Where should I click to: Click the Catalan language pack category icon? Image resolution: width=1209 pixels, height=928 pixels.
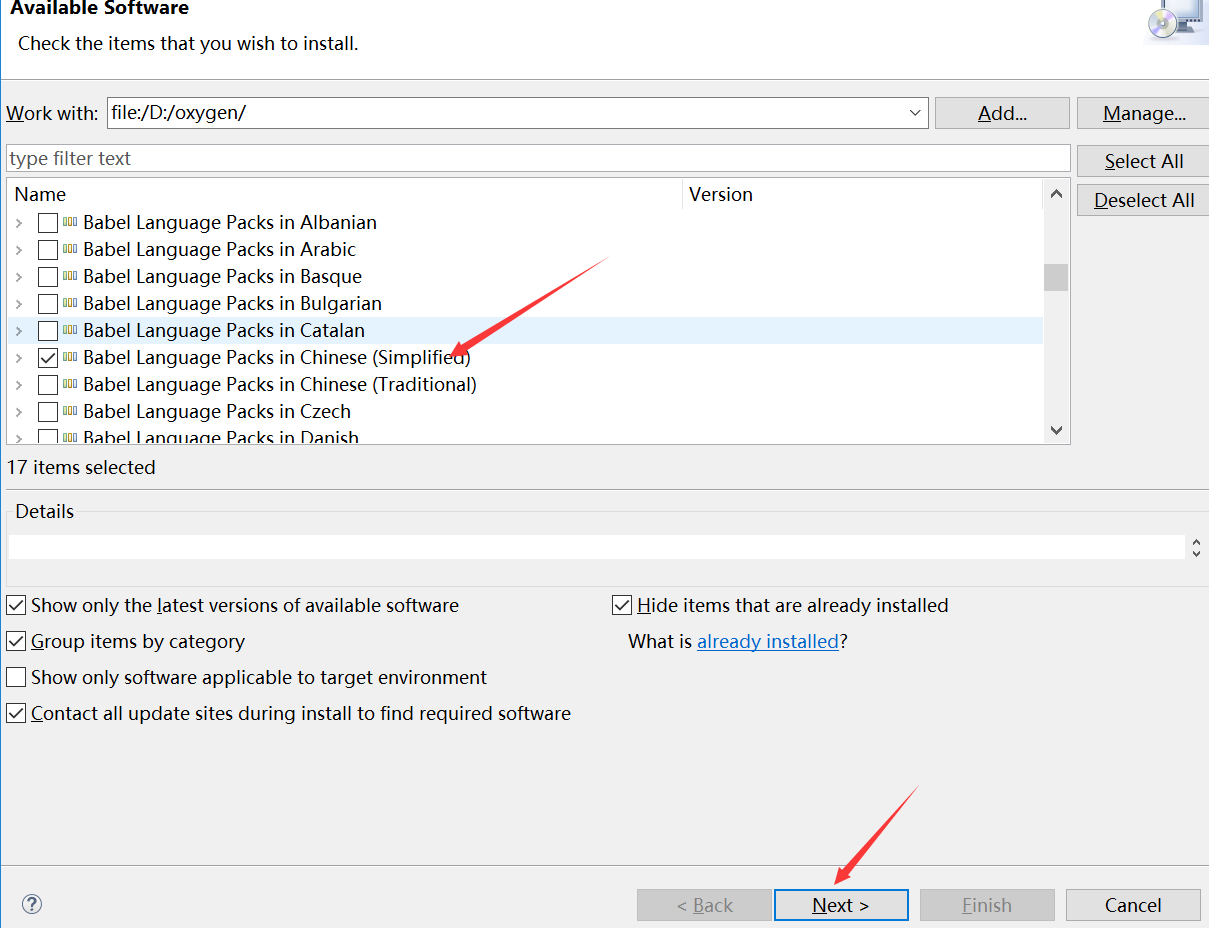tap(70, 330)
